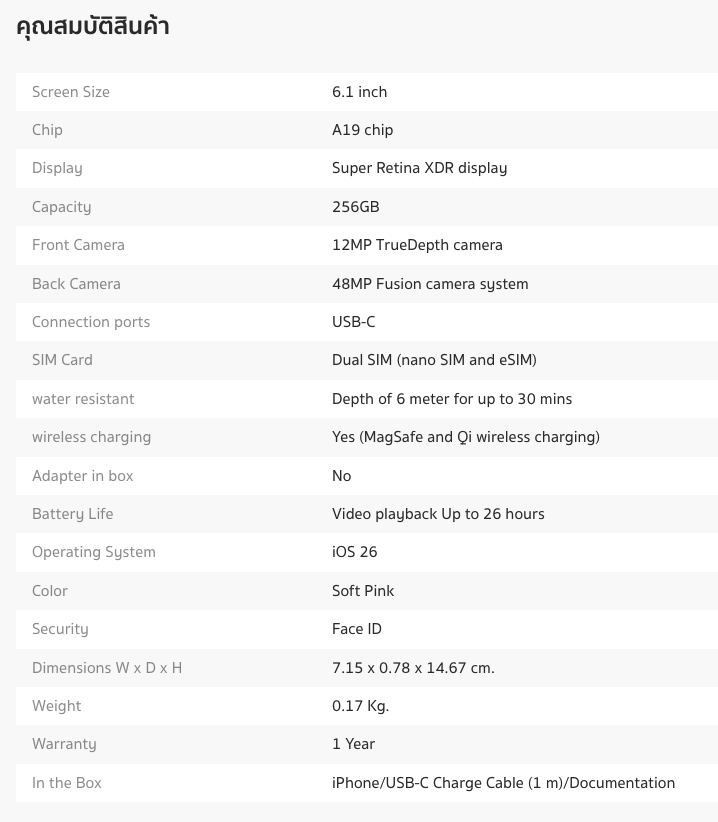This screenshot has width=718, height=822.
Task: Click the Adapter in box label
Action: pyautogui.click(x=82, y=476)
